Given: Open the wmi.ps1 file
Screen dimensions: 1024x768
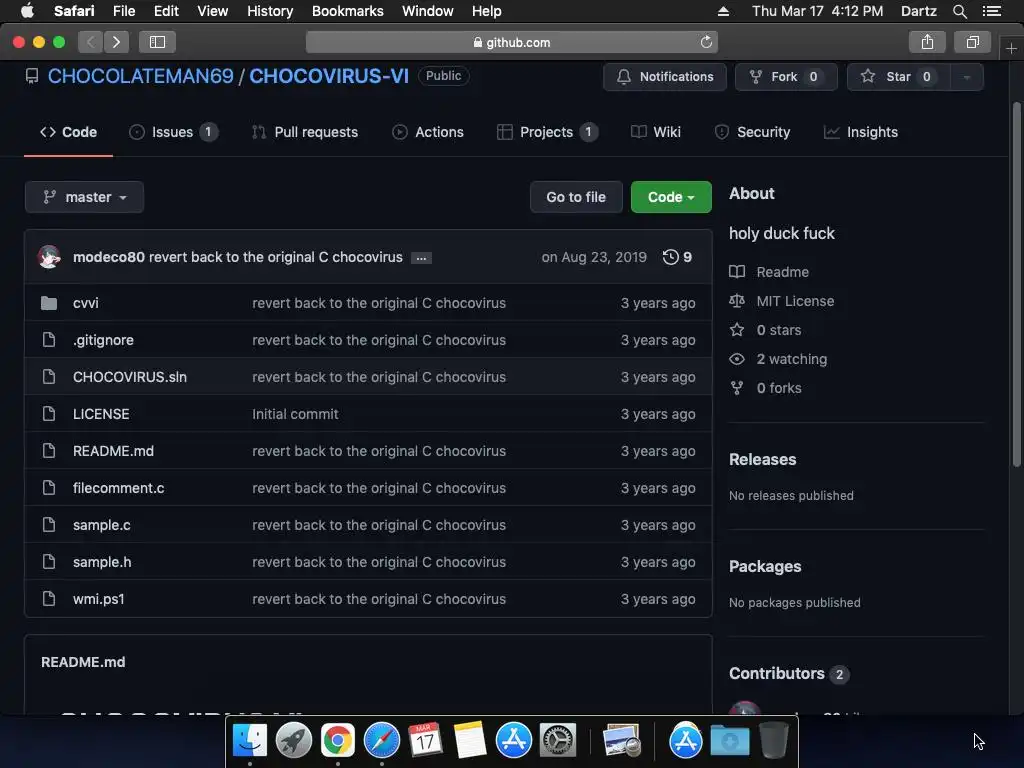Looking at the screenshot, I should point(99,600).
